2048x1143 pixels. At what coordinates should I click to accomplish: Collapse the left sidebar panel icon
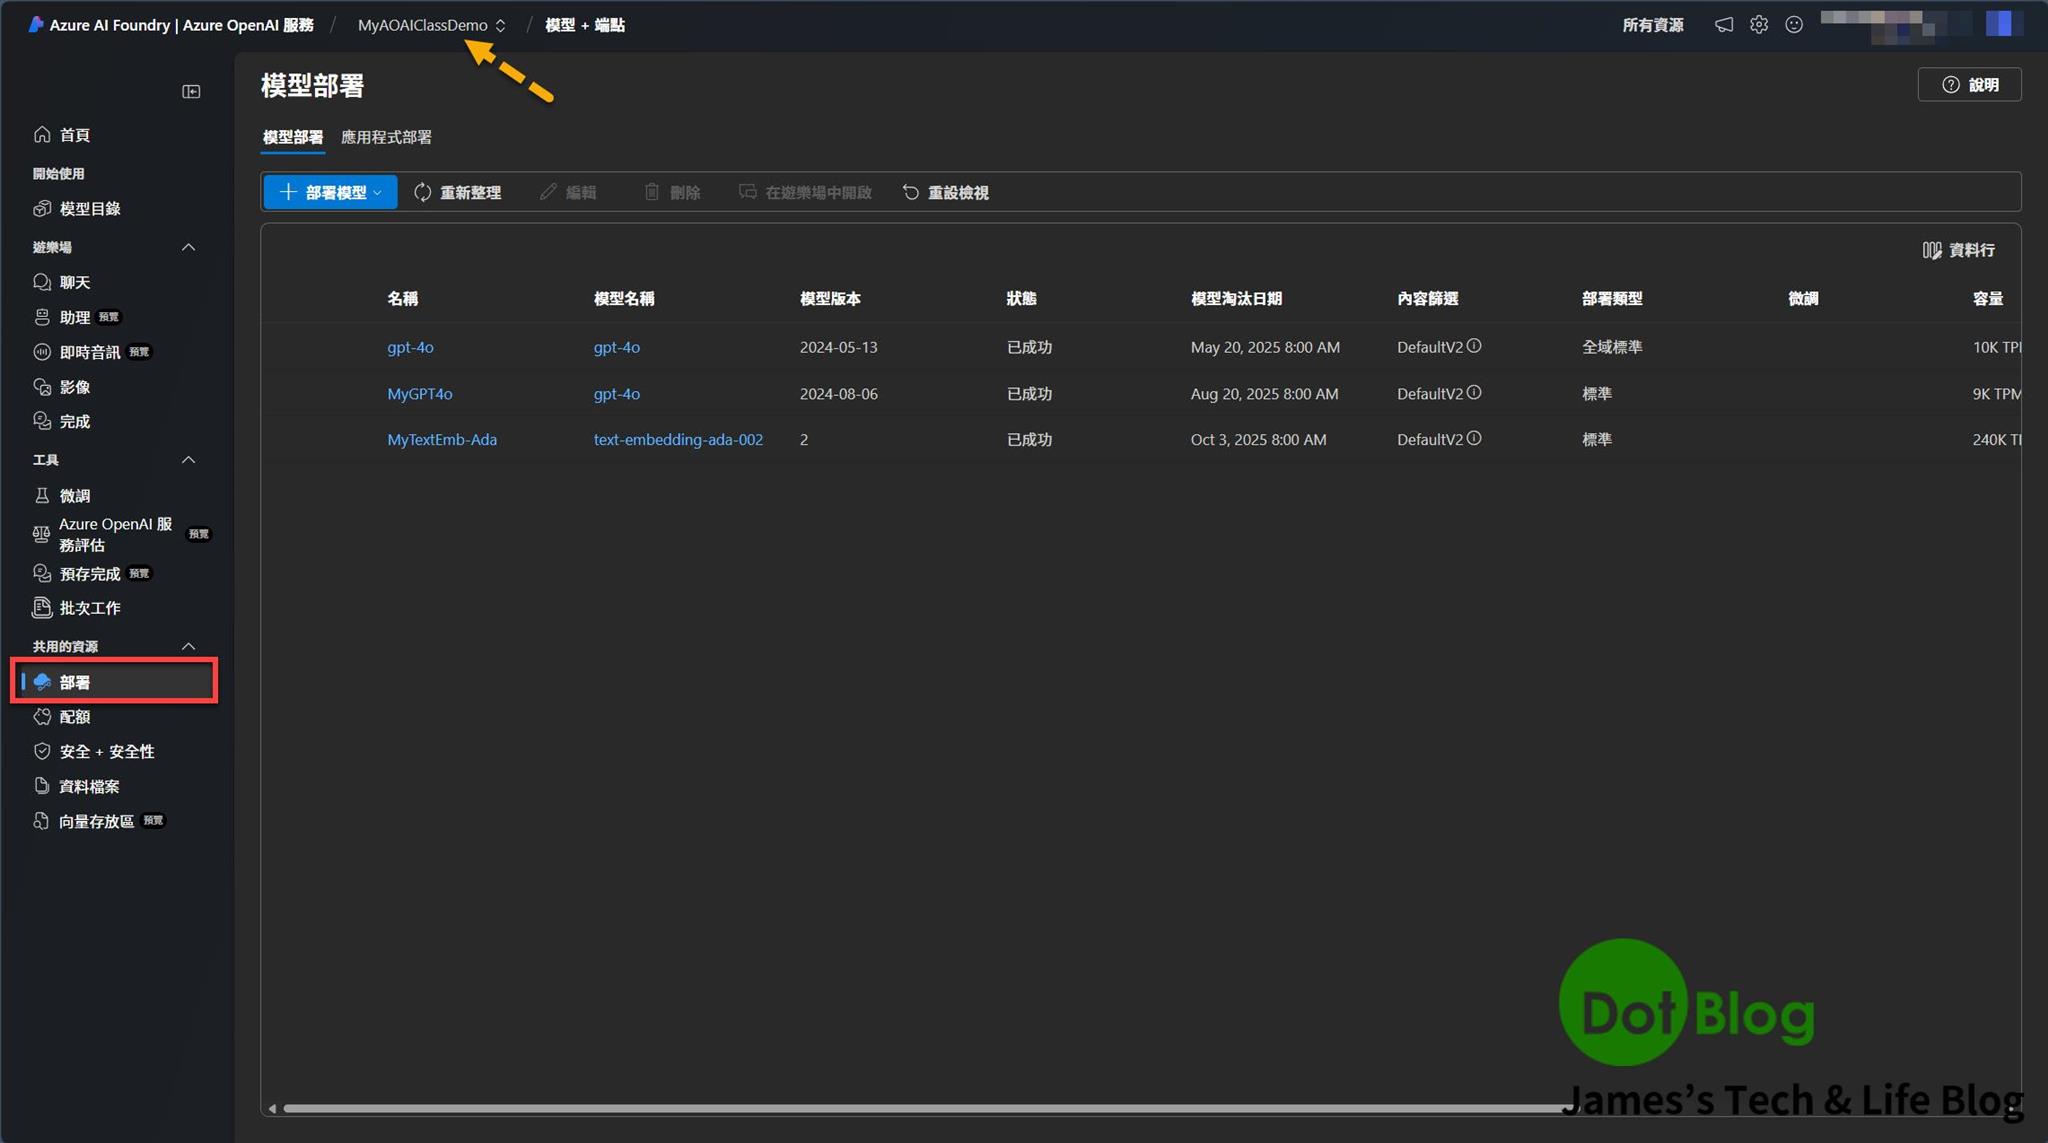(x=191, y=92)
